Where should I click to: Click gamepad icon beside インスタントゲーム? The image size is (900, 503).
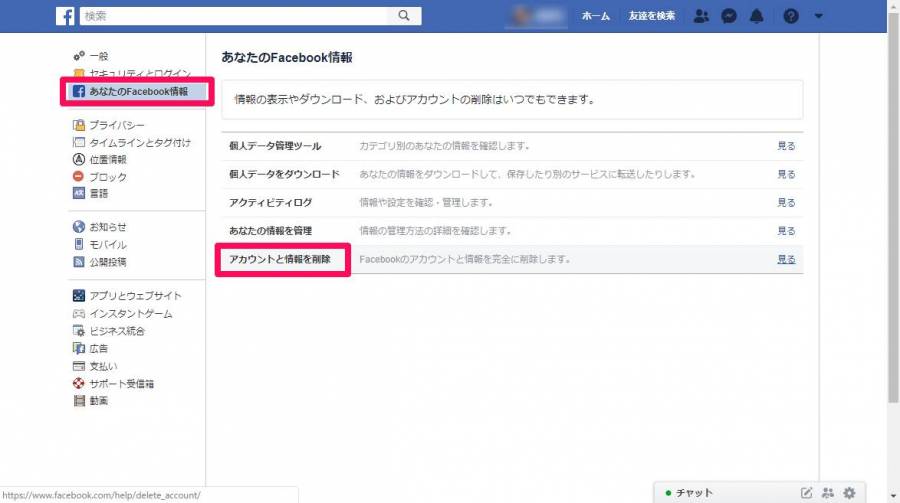(x=79, y=314)
